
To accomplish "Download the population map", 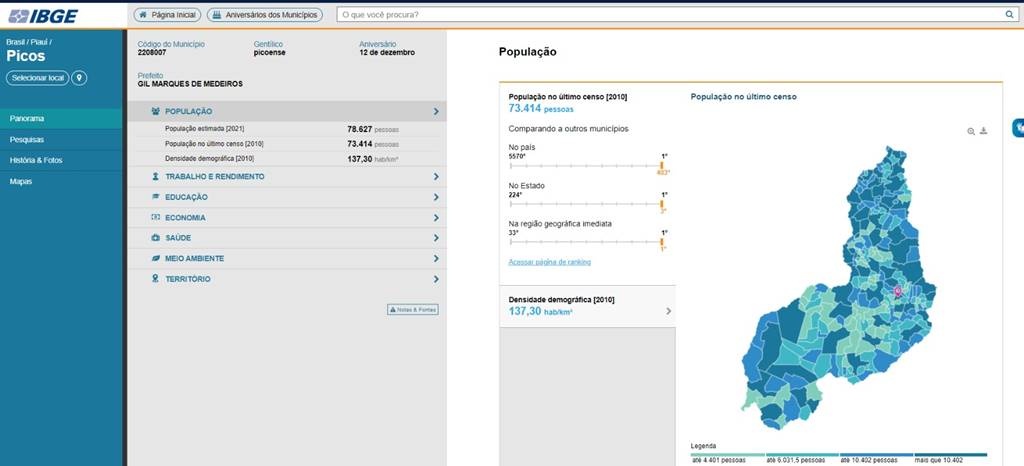I will [983, 131].
